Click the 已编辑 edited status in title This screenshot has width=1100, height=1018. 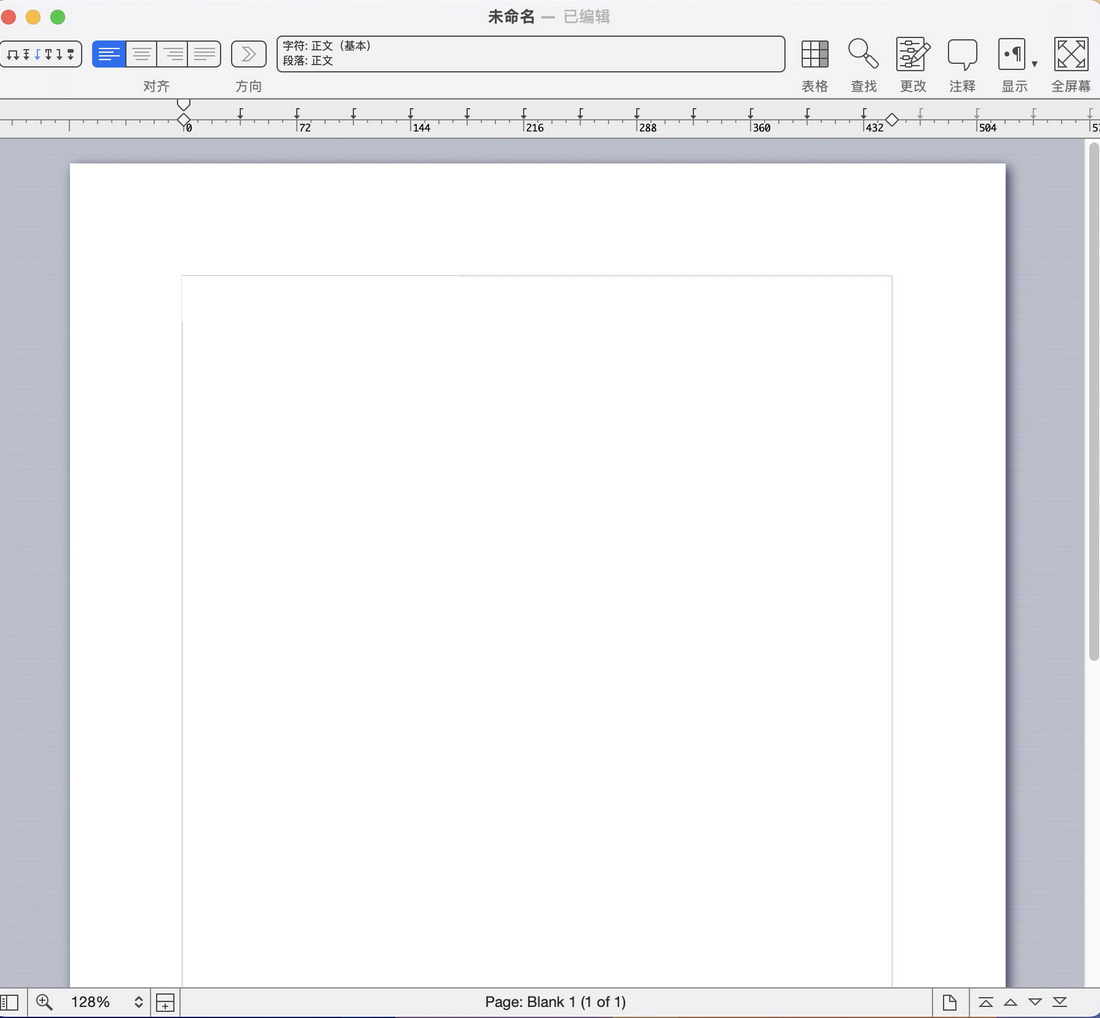tap(586, 17)
